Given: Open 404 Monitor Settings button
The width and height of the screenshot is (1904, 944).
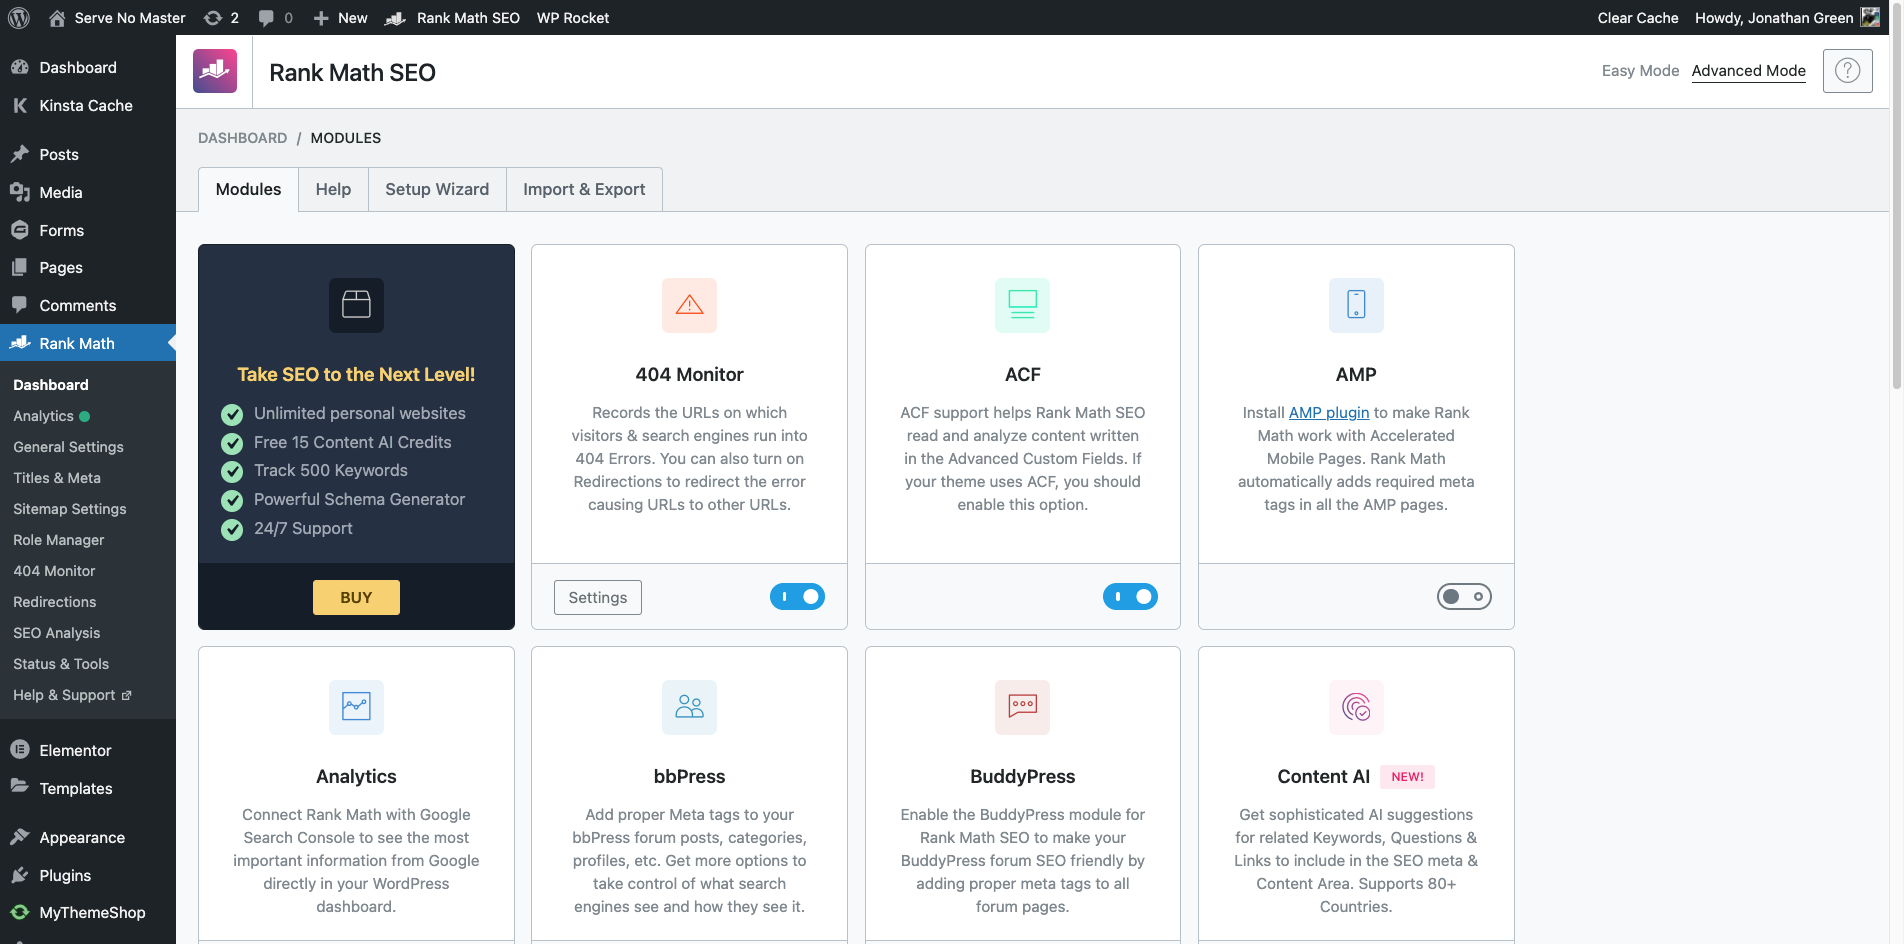Looking at the screenshot, I should point(598,597).
